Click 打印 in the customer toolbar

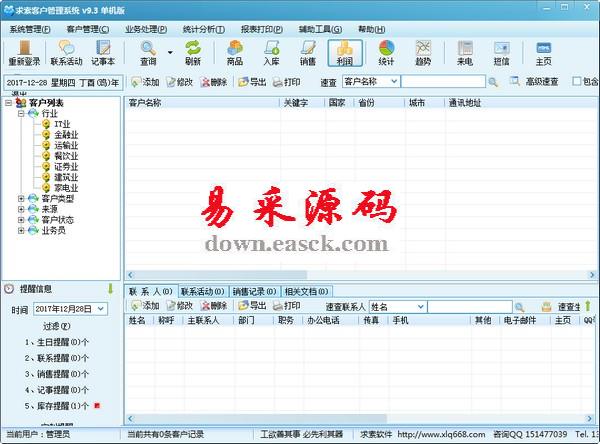click(x=286, y=82)
